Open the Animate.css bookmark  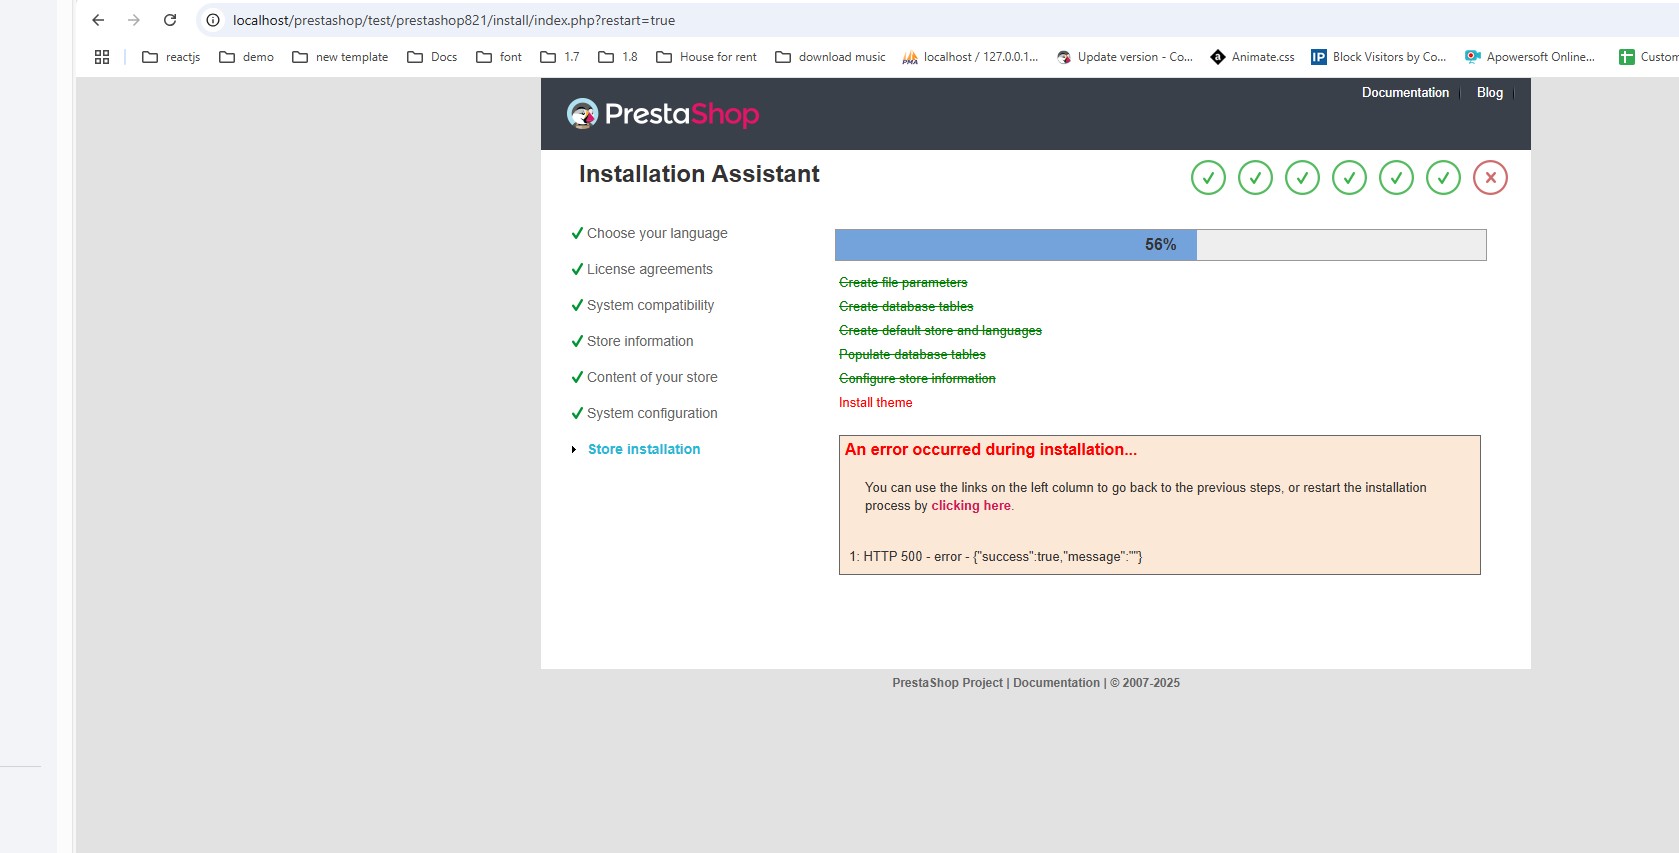[1252, 57]
